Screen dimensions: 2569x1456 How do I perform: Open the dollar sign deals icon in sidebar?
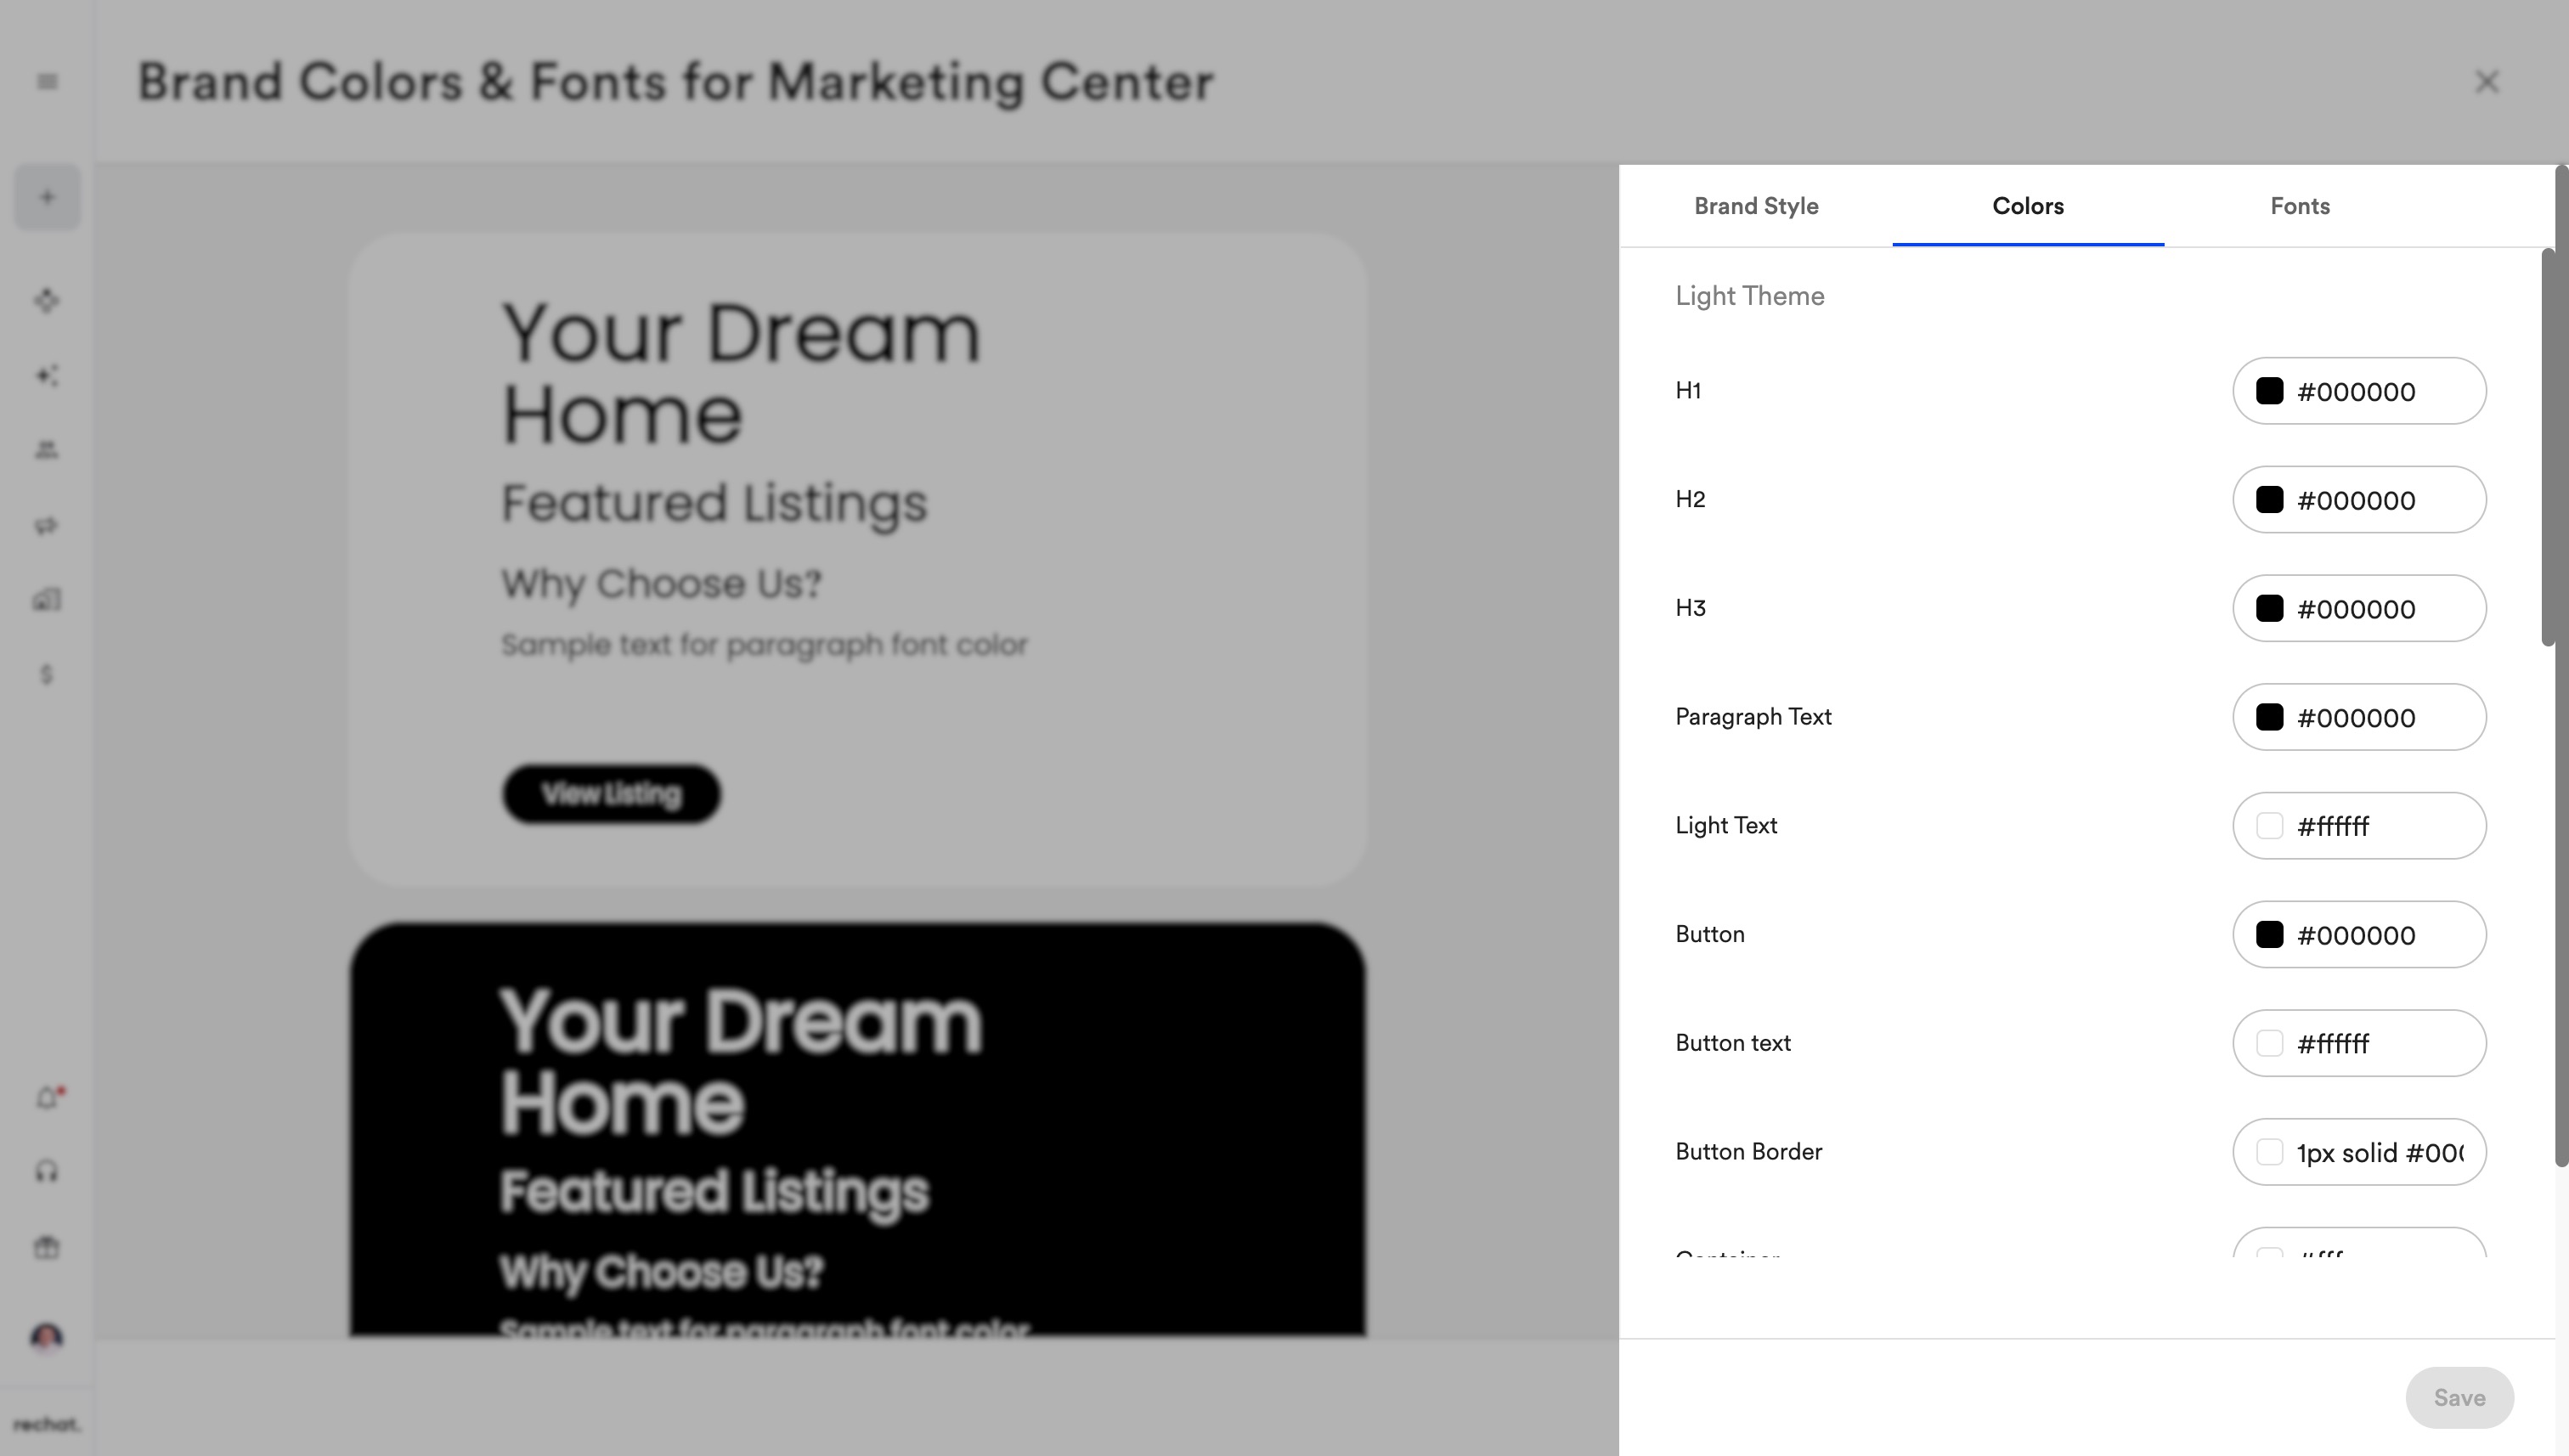coord(47,675)
